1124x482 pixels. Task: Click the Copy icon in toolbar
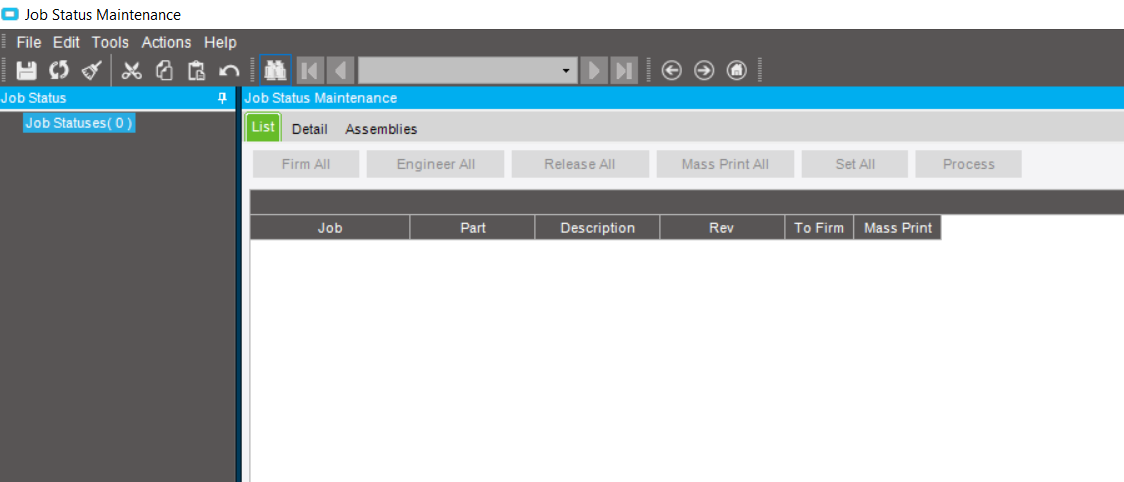164,70
